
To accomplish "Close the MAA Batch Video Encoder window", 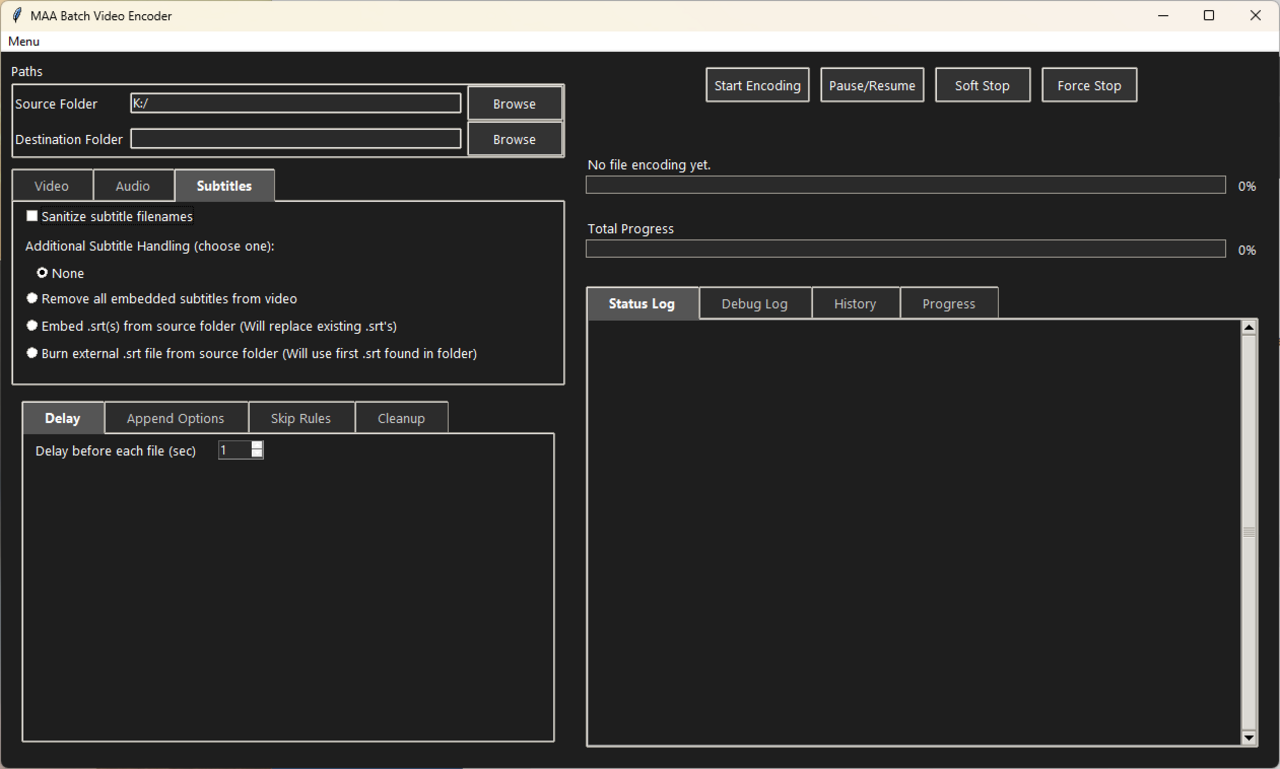I will [1256, 16].
